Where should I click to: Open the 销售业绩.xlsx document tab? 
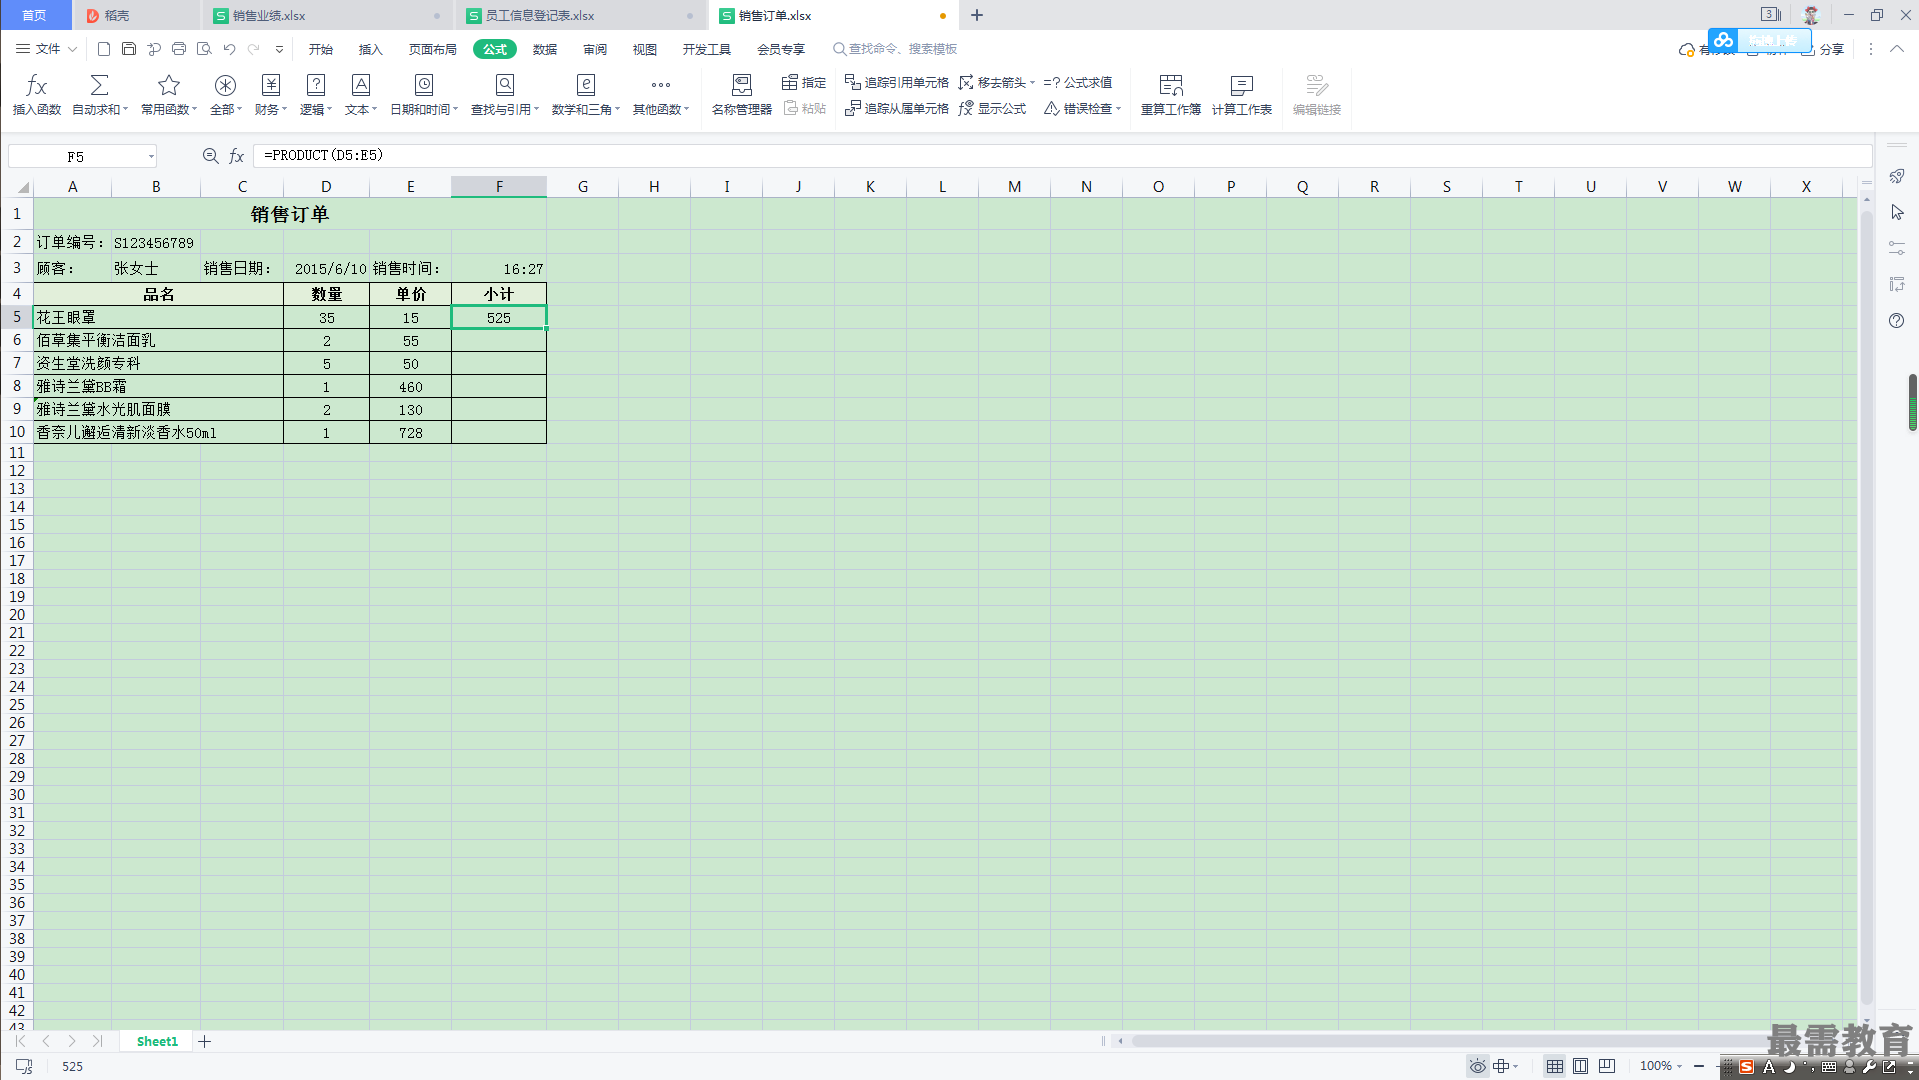(327, 15)
